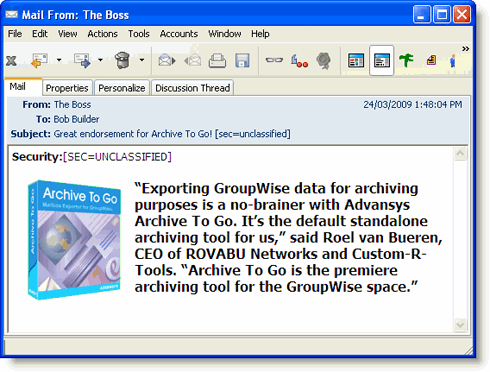Click the small purple and yellow document icon
This screenshot has width=490, height=372.
point(432,60)
